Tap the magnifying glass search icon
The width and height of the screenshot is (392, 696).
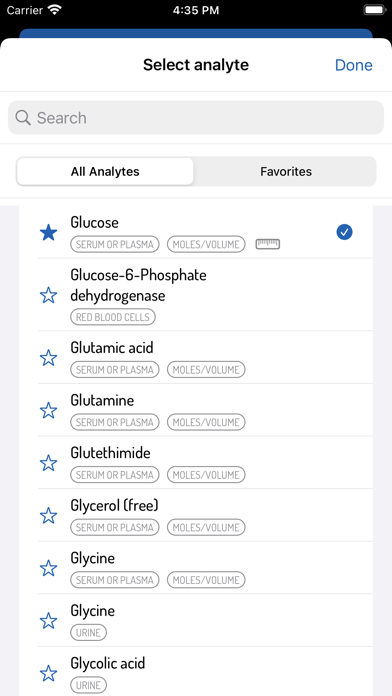tap(23, 118)
